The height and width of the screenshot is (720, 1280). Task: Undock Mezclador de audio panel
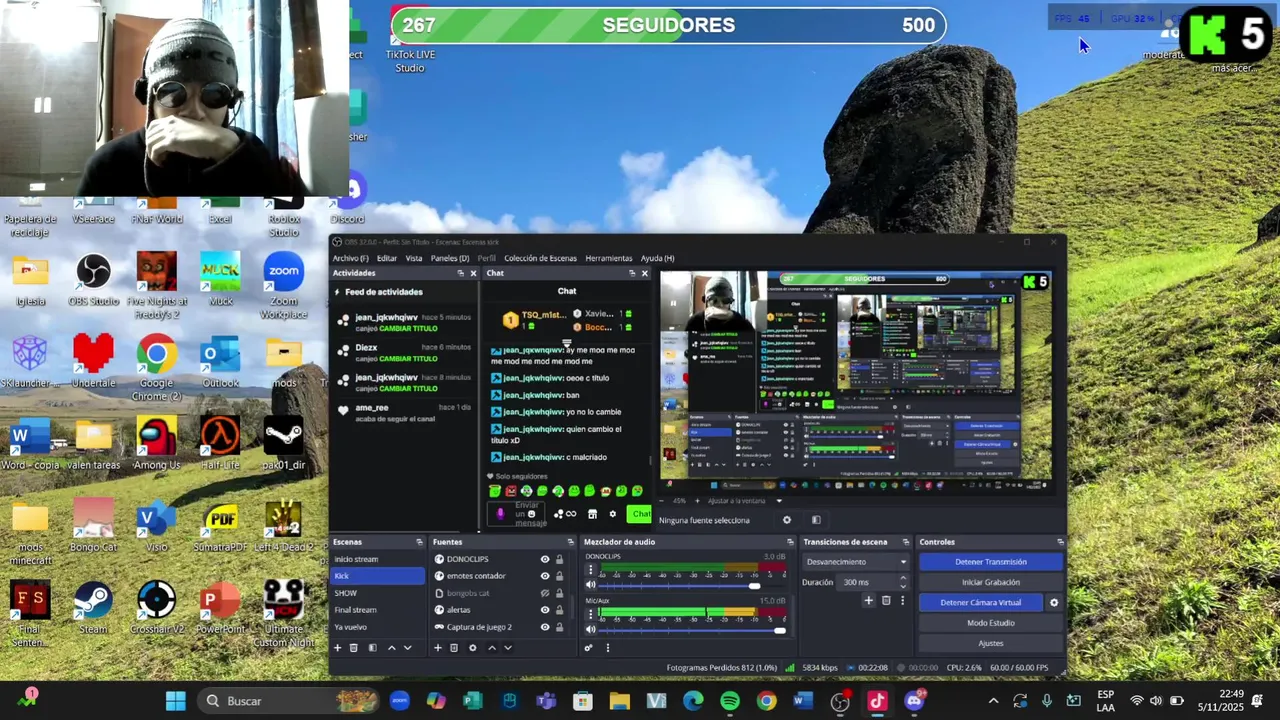789,542
